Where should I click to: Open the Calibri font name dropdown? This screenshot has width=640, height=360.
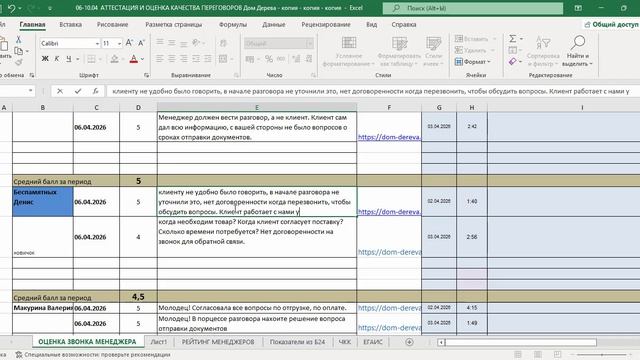point(97,43)
